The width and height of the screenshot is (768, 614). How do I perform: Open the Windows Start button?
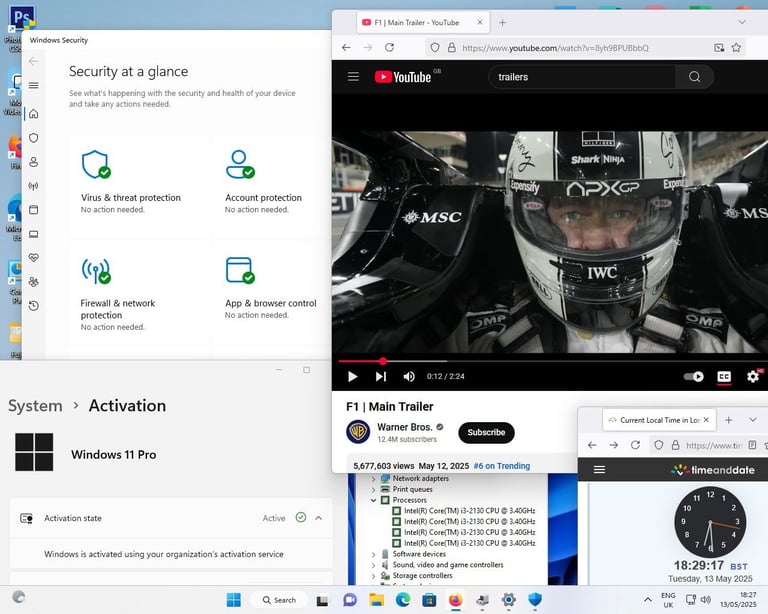point(234,600)
